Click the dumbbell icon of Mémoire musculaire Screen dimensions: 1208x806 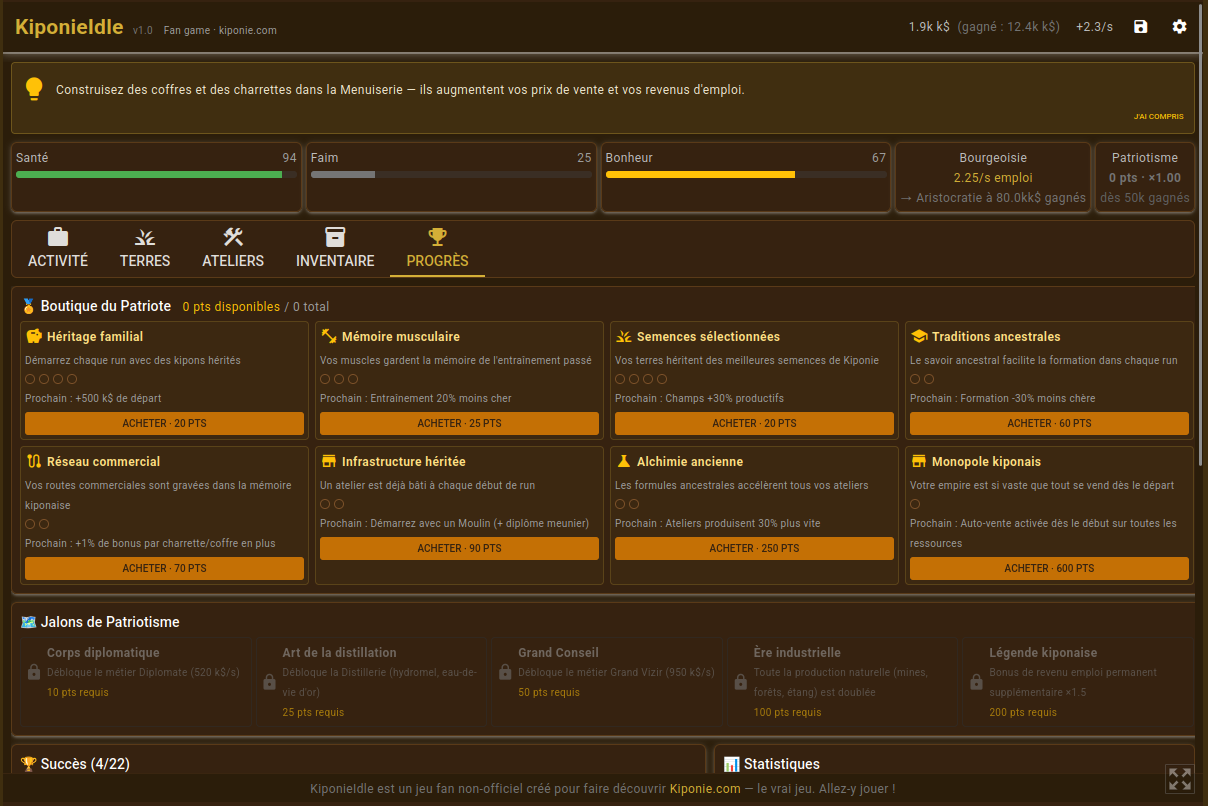[x=329, y=336]
